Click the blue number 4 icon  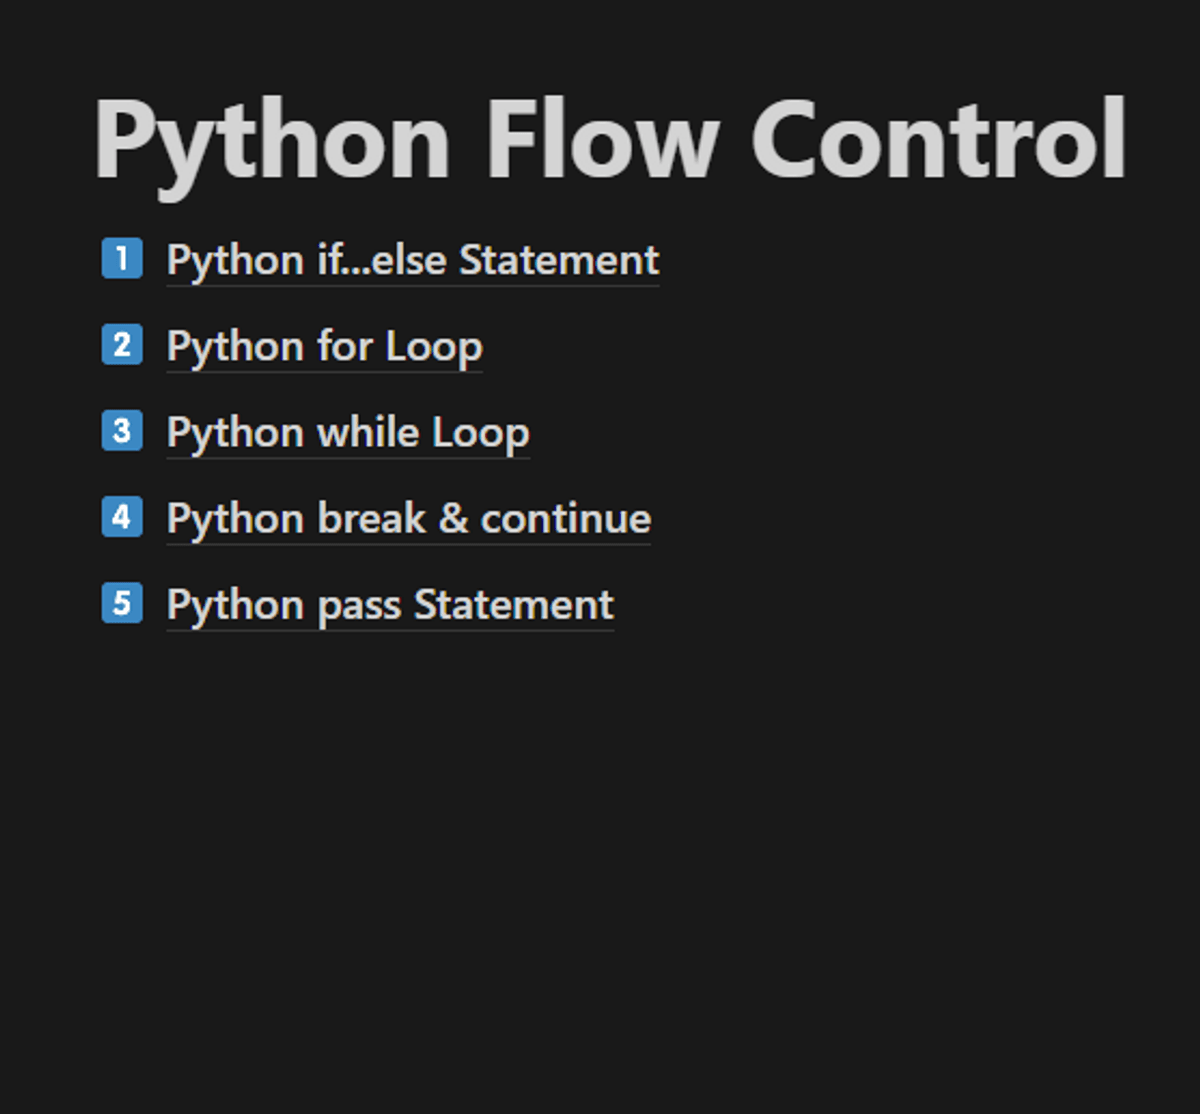pos(122,517)
